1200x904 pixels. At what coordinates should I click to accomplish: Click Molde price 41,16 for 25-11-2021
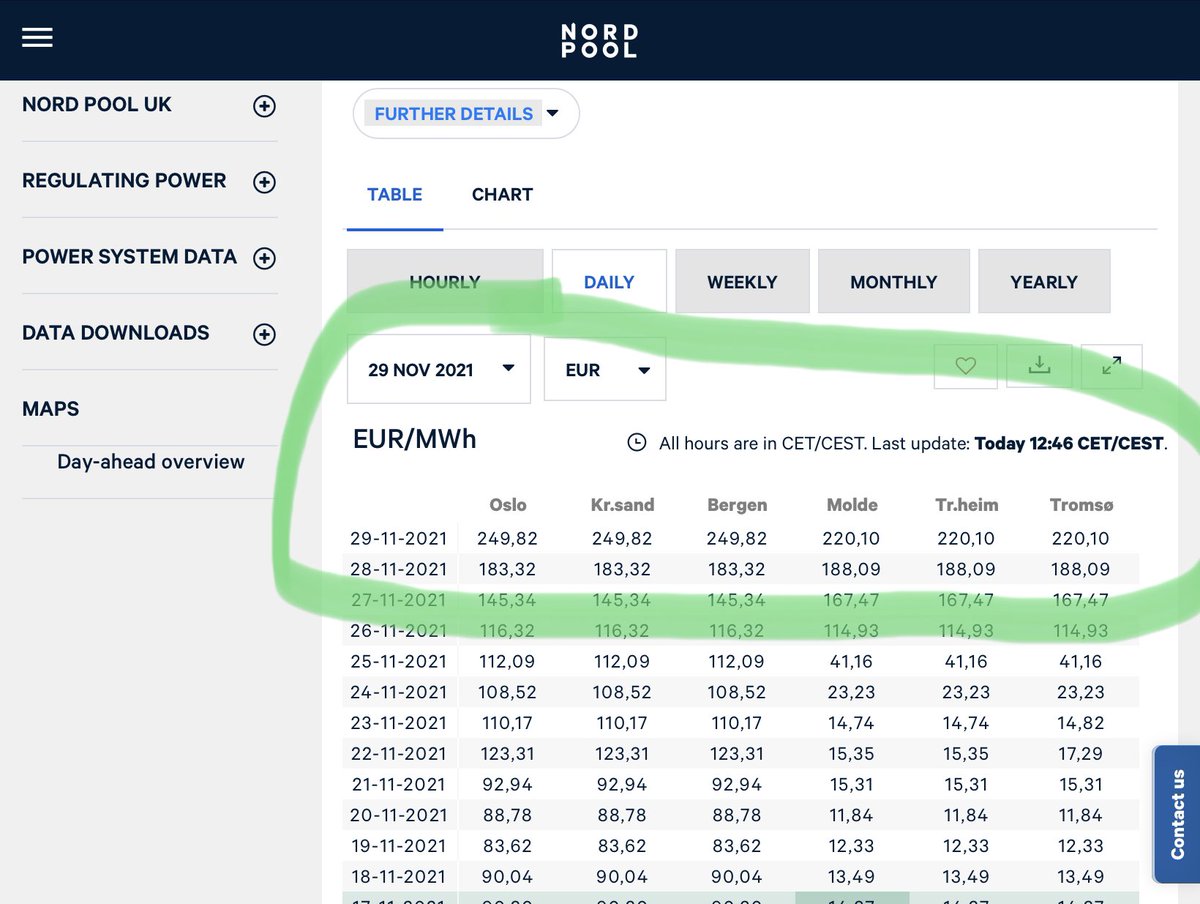coord(852,661)
